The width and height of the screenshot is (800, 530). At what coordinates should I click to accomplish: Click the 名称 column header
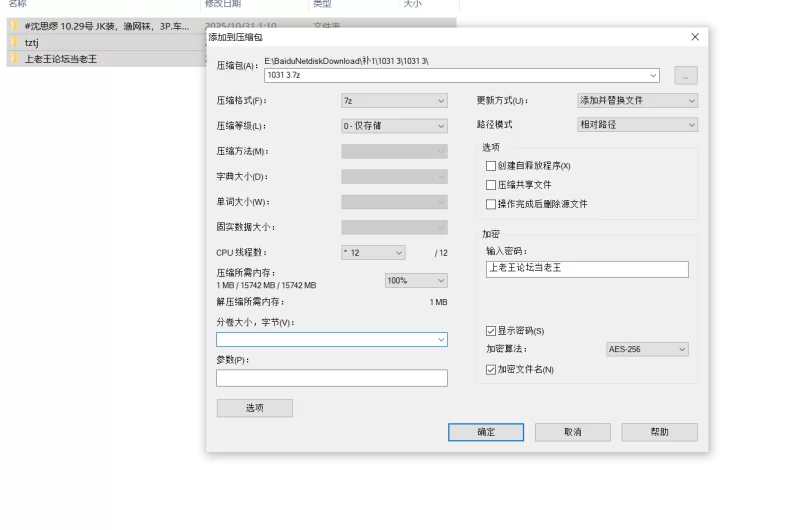coord(17,4)
